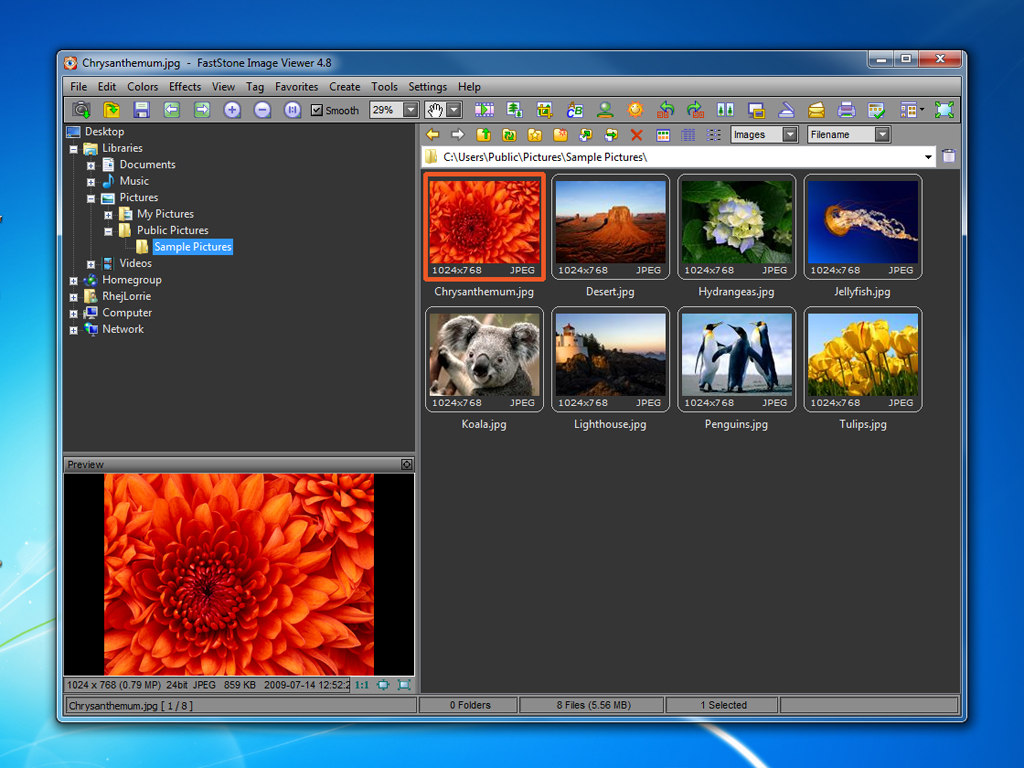
Task: Go to next image using green right arrow
Action: point(202,110)
